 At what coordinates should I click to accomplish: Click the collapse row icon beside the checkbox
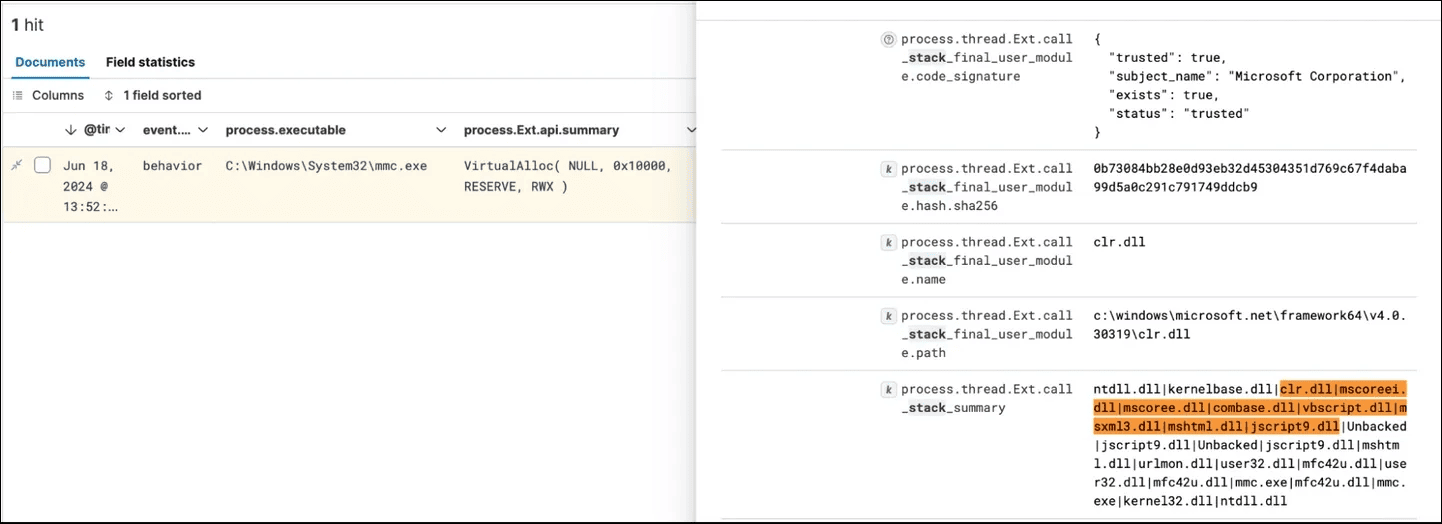pyautogui.click(x=16, y=165)
